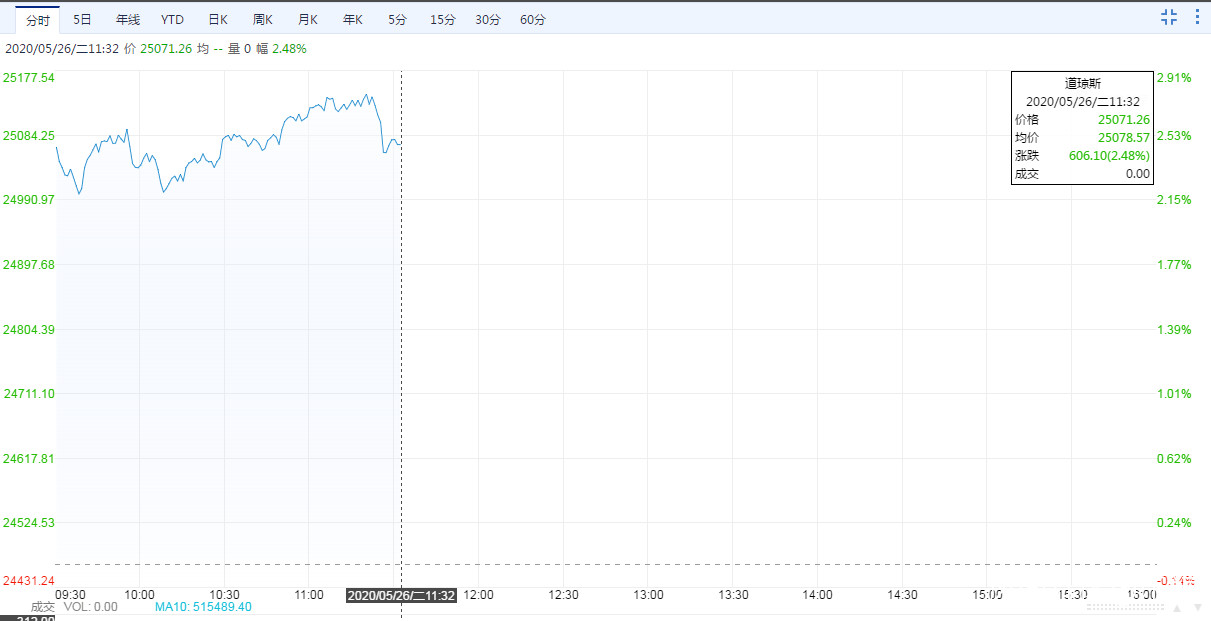Exit fullscreen with the collapse icon
This screenshot has height=621, width=1211.
(1168, 16)
